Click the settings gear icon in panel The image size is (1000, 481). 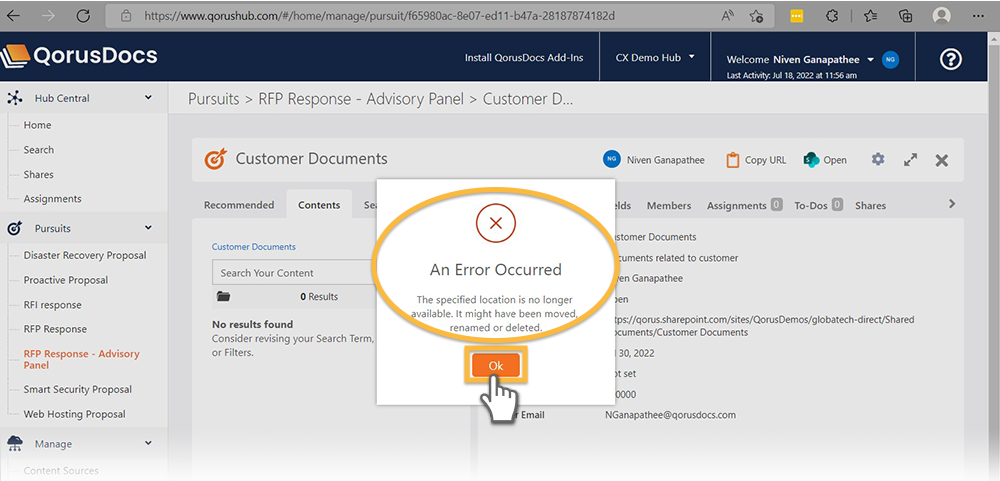pos(878,160)
